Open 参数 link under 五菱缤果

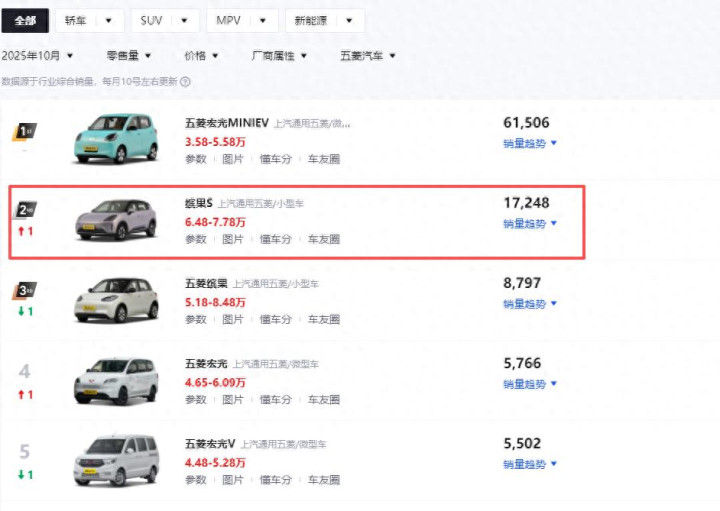click(196, 319)
